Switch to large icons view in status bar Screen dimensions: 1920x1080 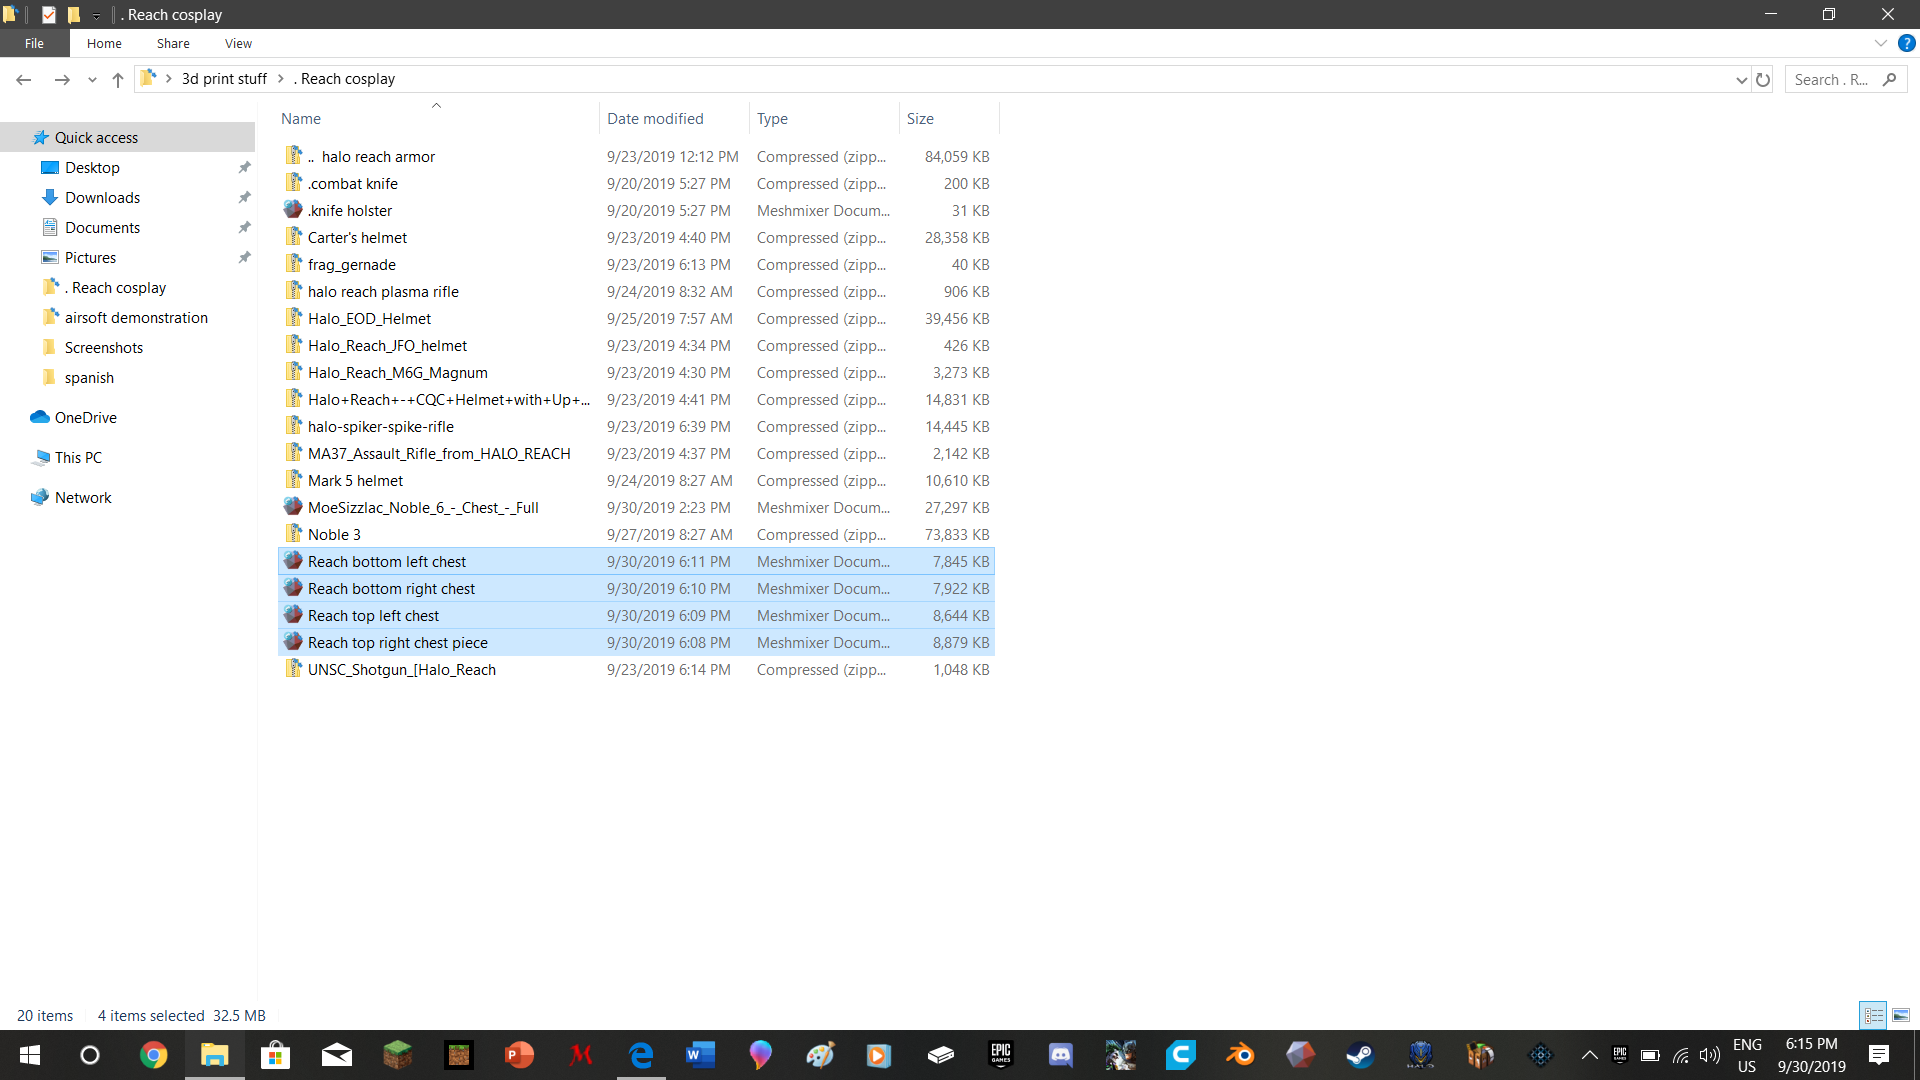point(1901,1015)
